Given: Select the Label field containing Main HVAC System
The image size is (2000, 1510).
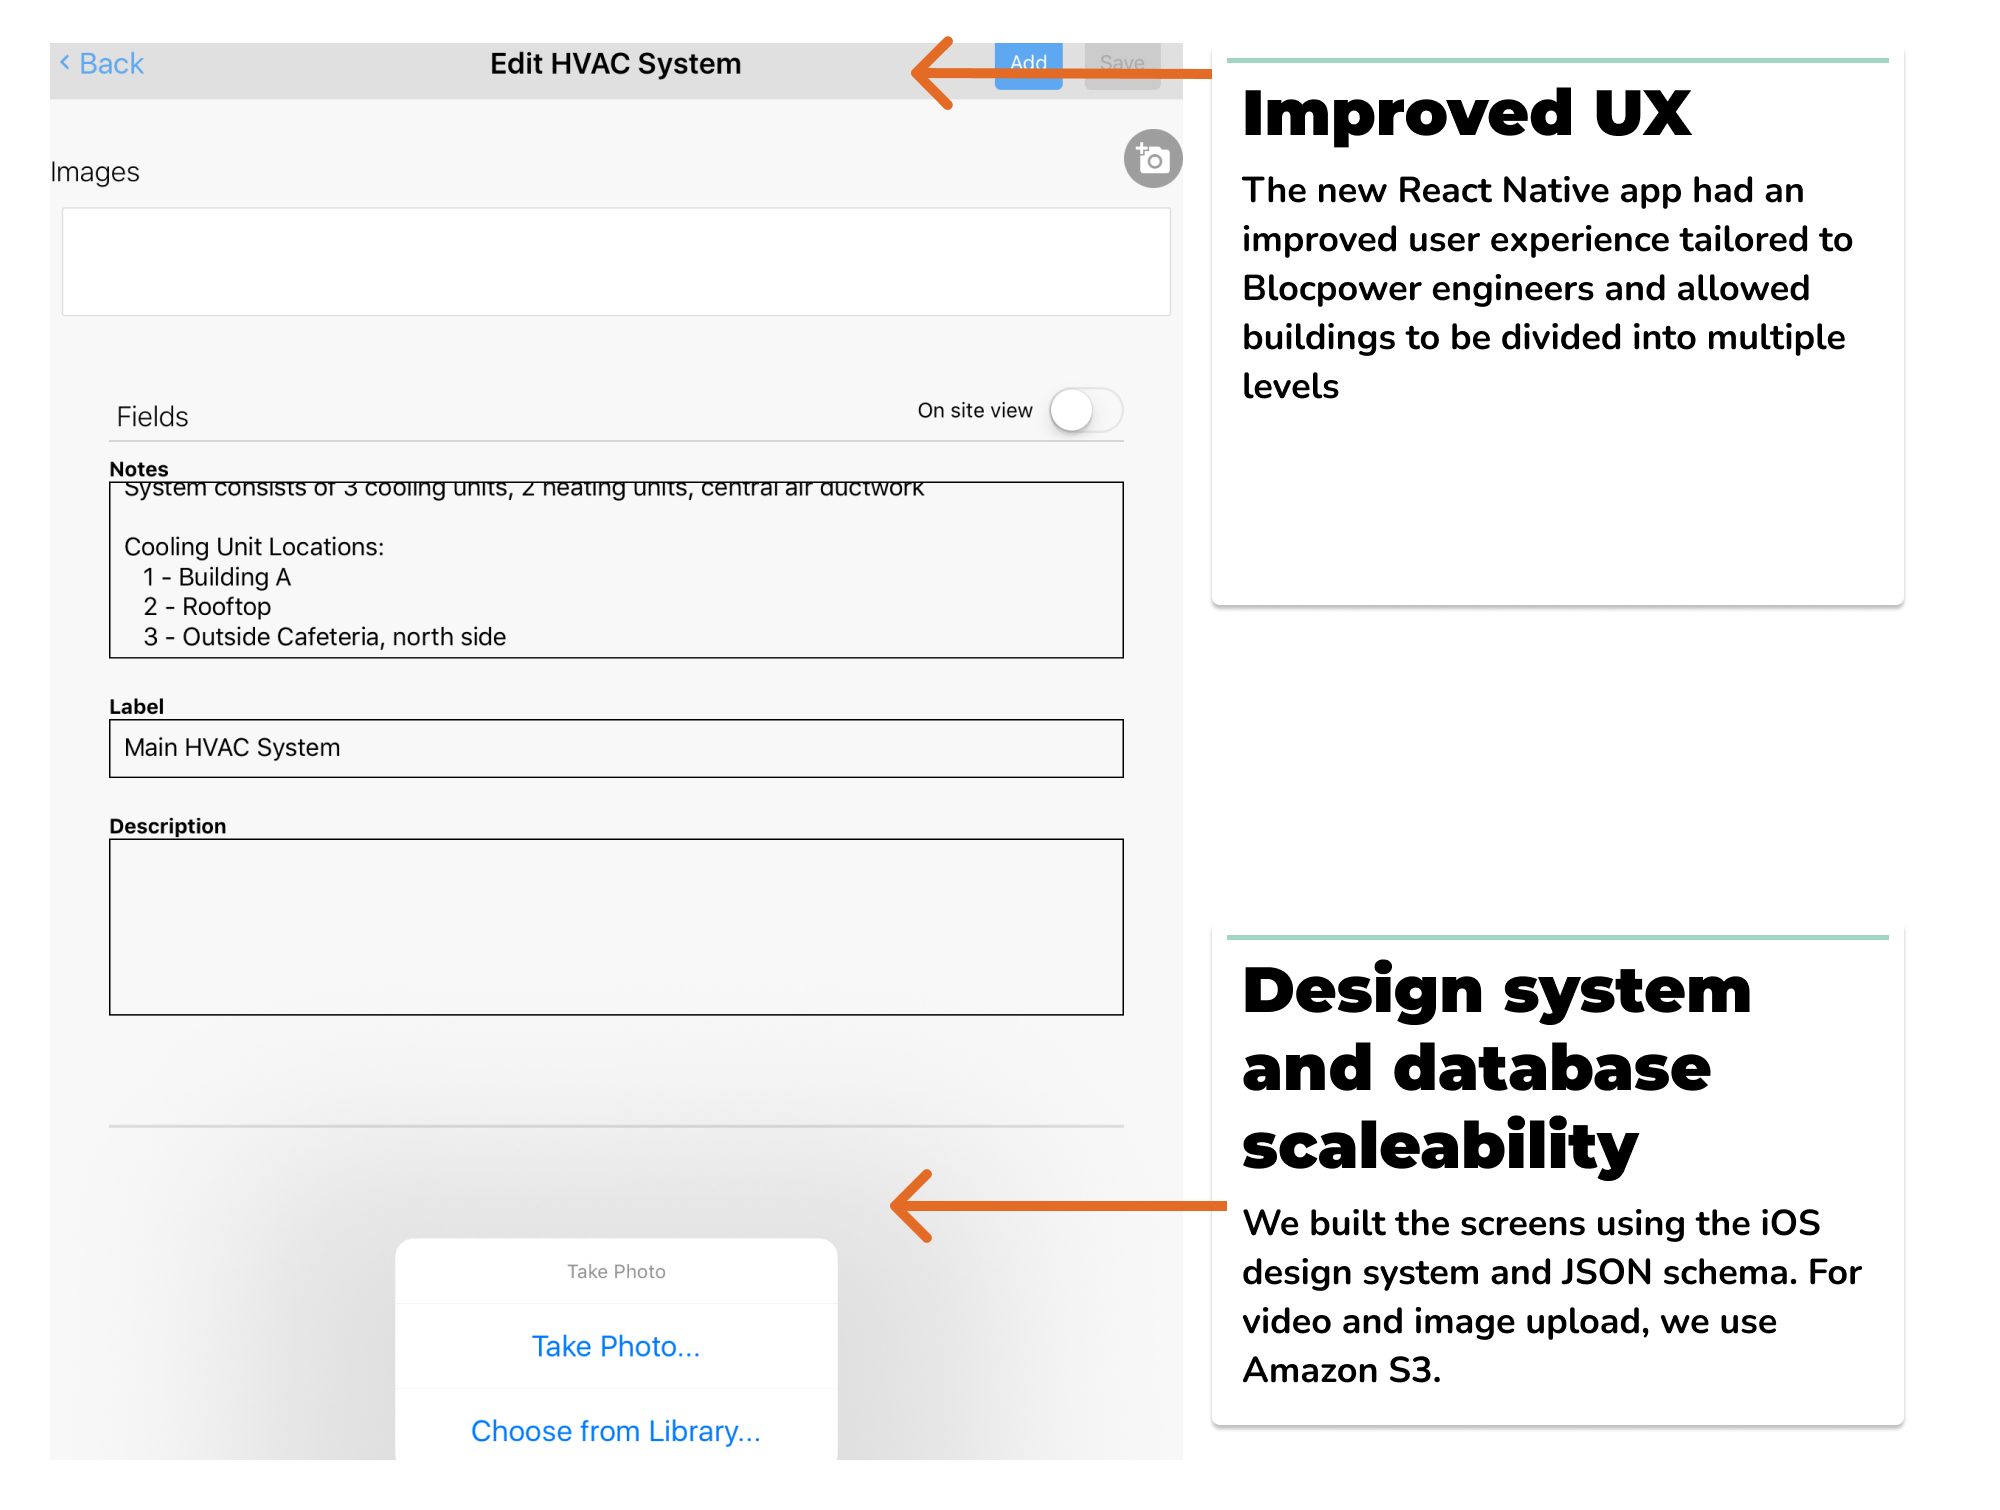Looking at the screenshot, I should click(615, 747).
